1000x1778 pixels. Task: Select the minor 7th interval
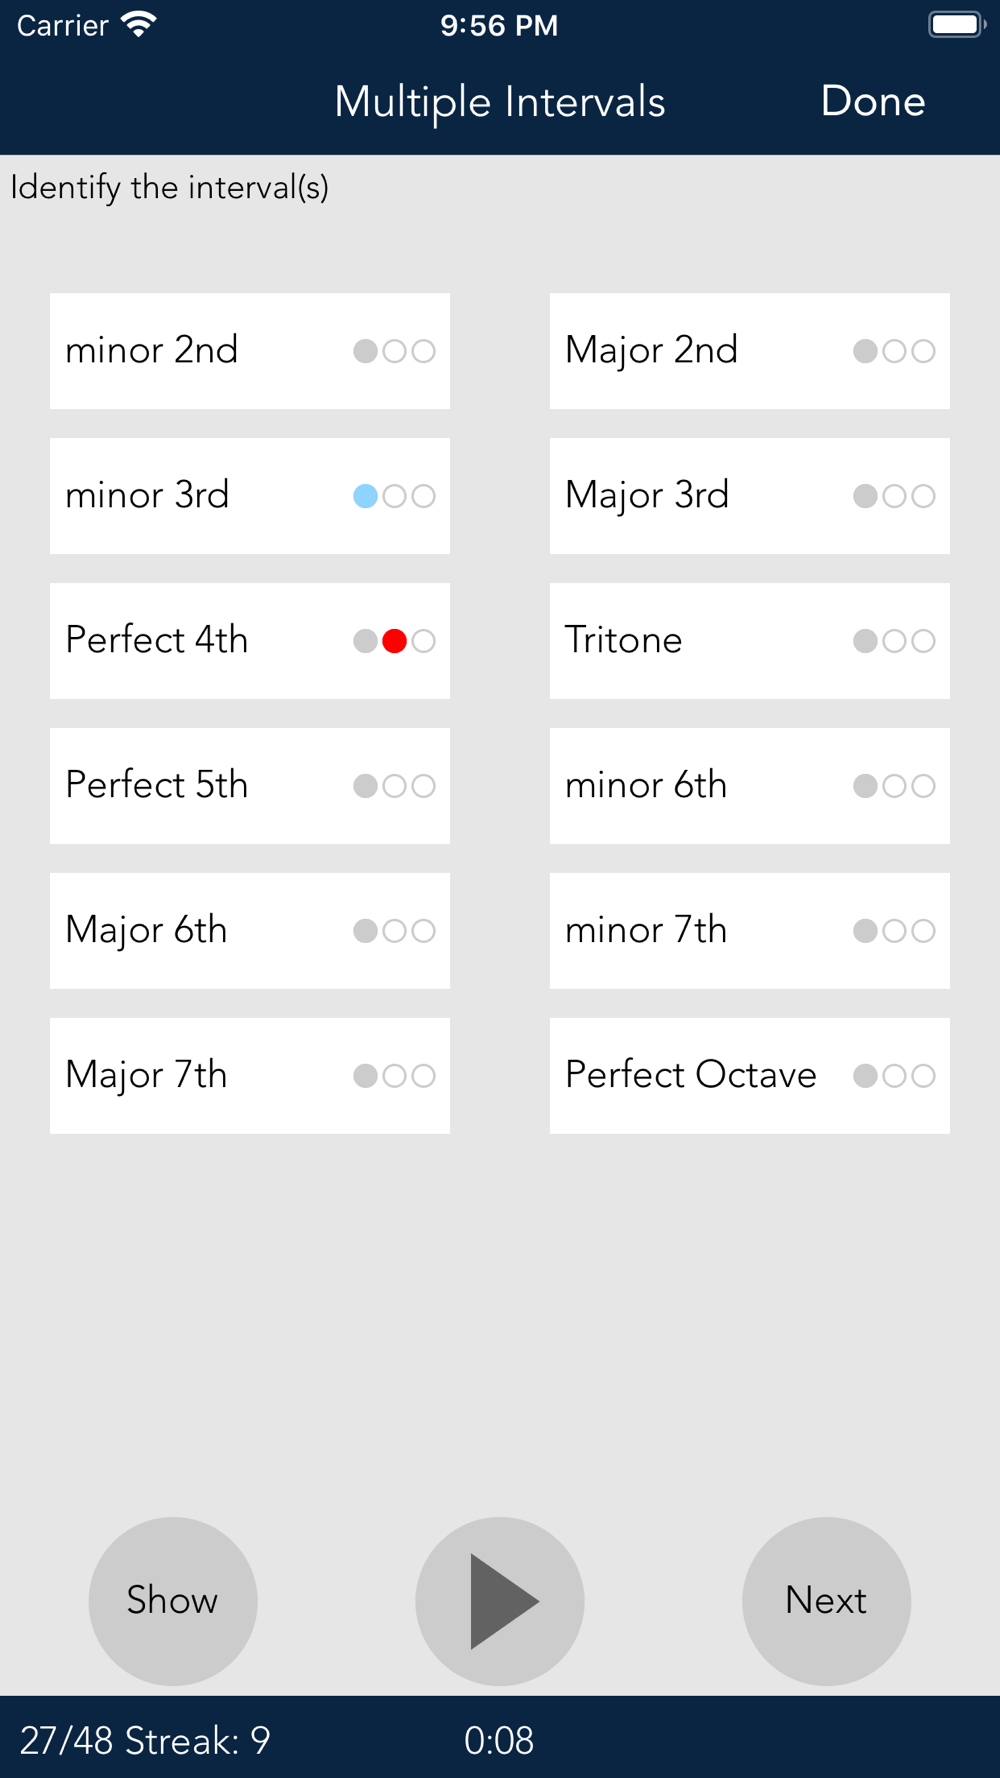(x=750, y=931)
